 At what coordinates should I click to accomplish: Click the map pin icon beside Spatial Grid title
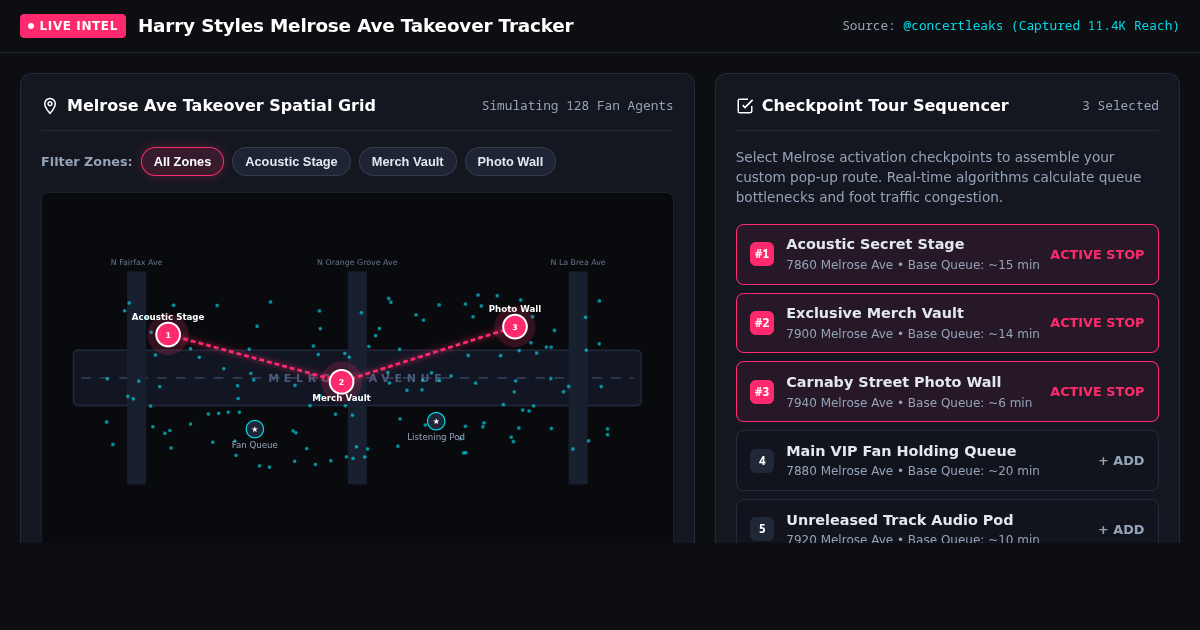(50, 106)
